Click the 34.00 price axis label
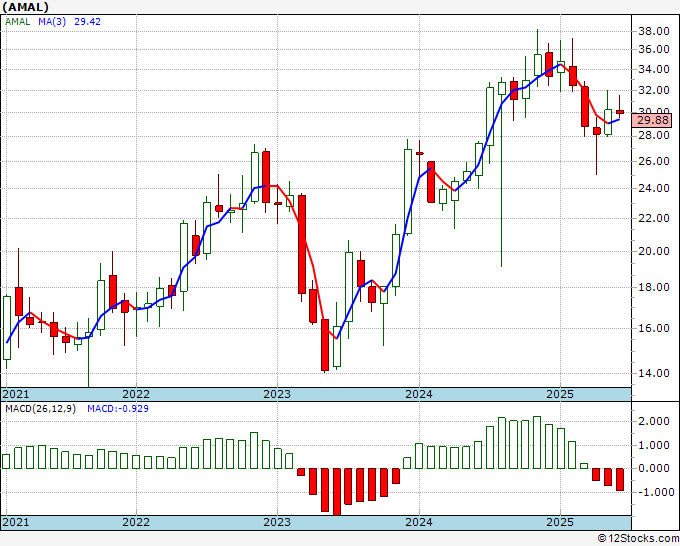The height and width of the screenshot is (546, 680). tap(654, 69)
